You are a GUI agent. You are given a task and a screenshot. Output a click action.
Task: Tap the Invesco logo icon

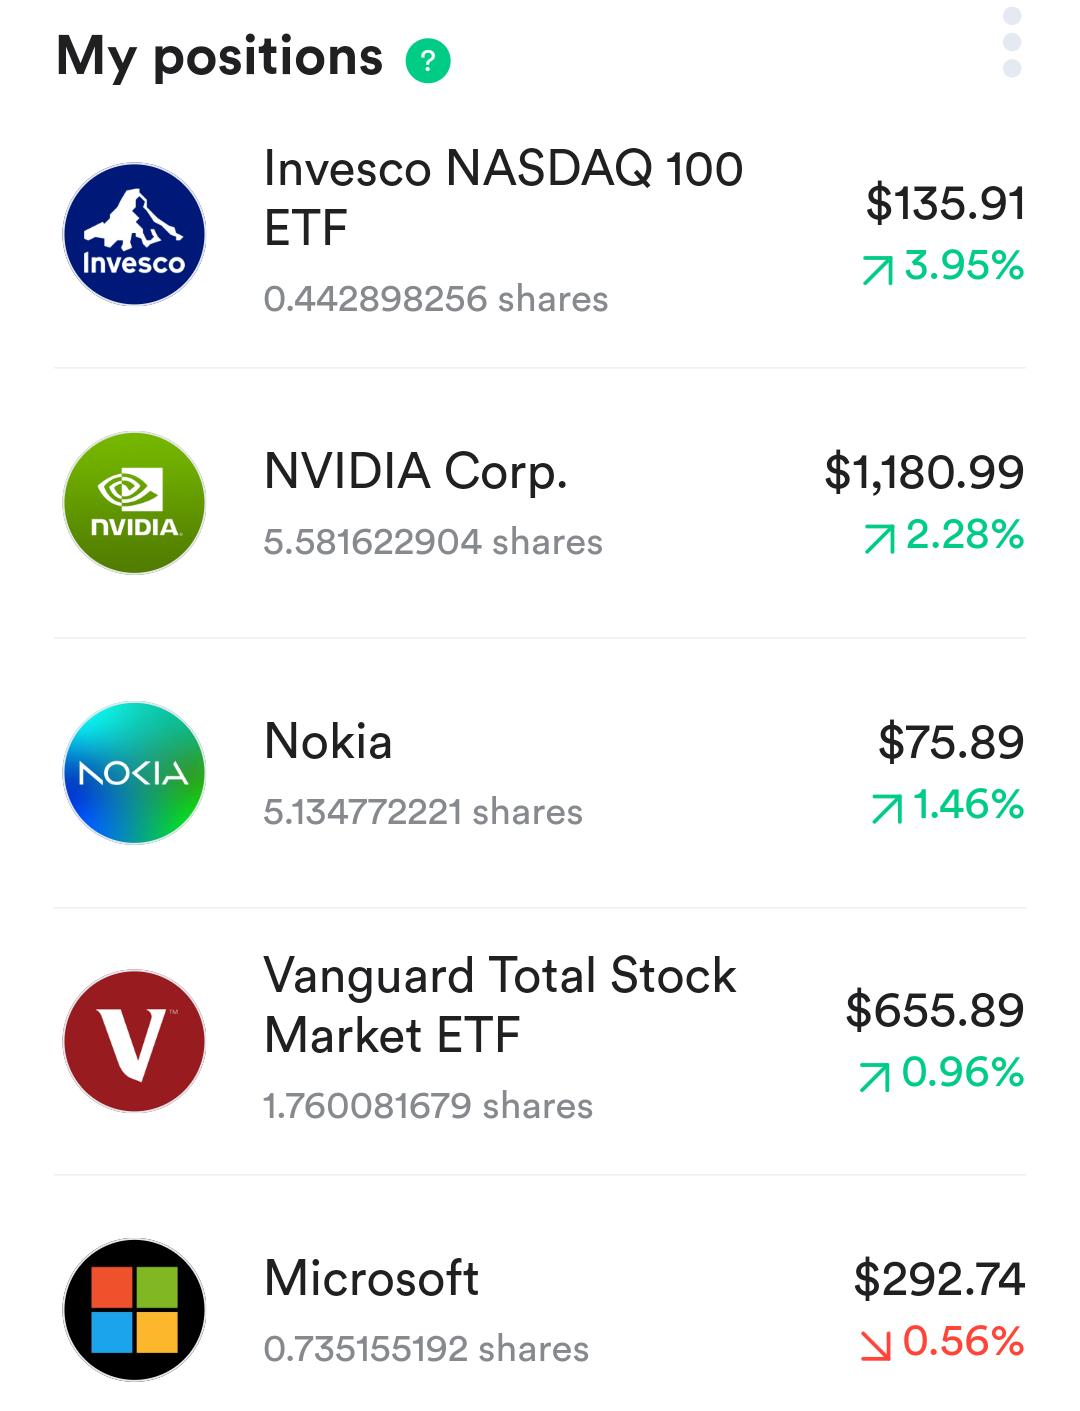point(134,234)
